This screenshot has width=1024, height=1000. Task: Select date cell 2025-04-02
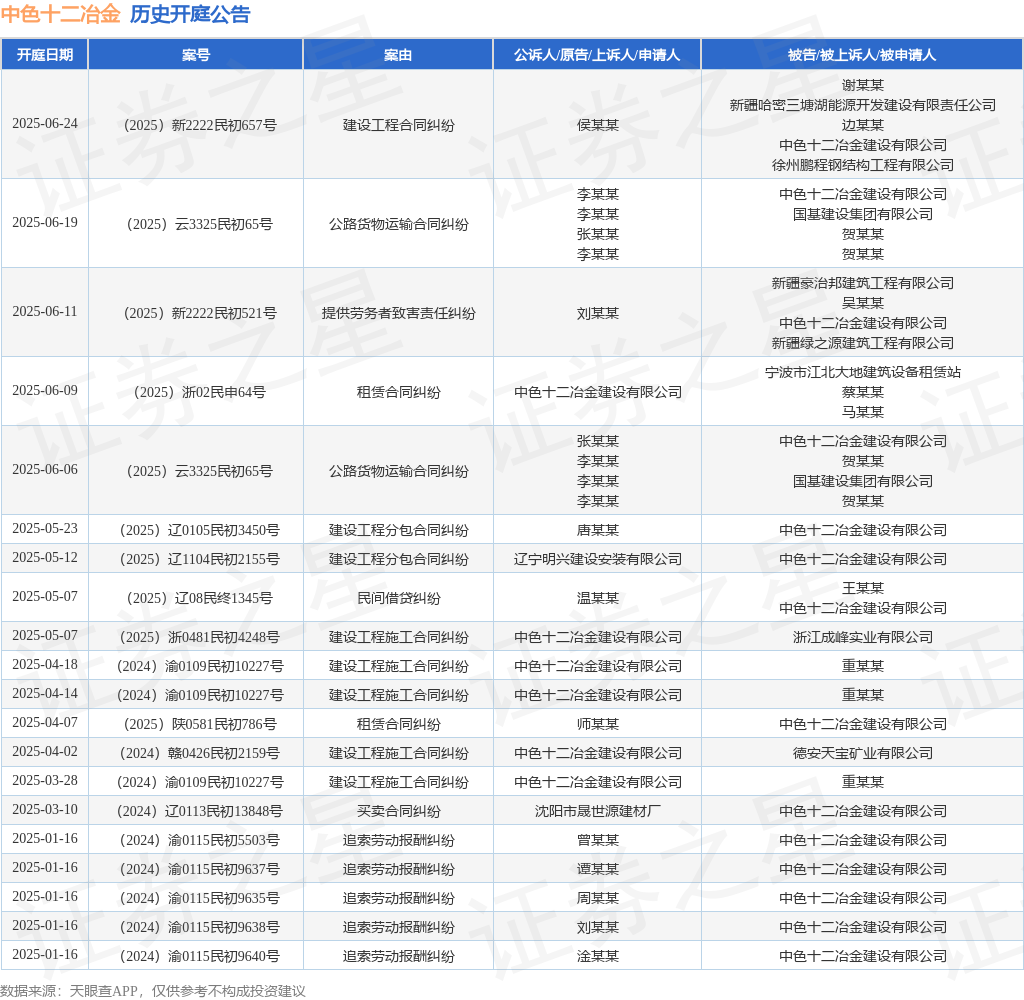(45, 752)
